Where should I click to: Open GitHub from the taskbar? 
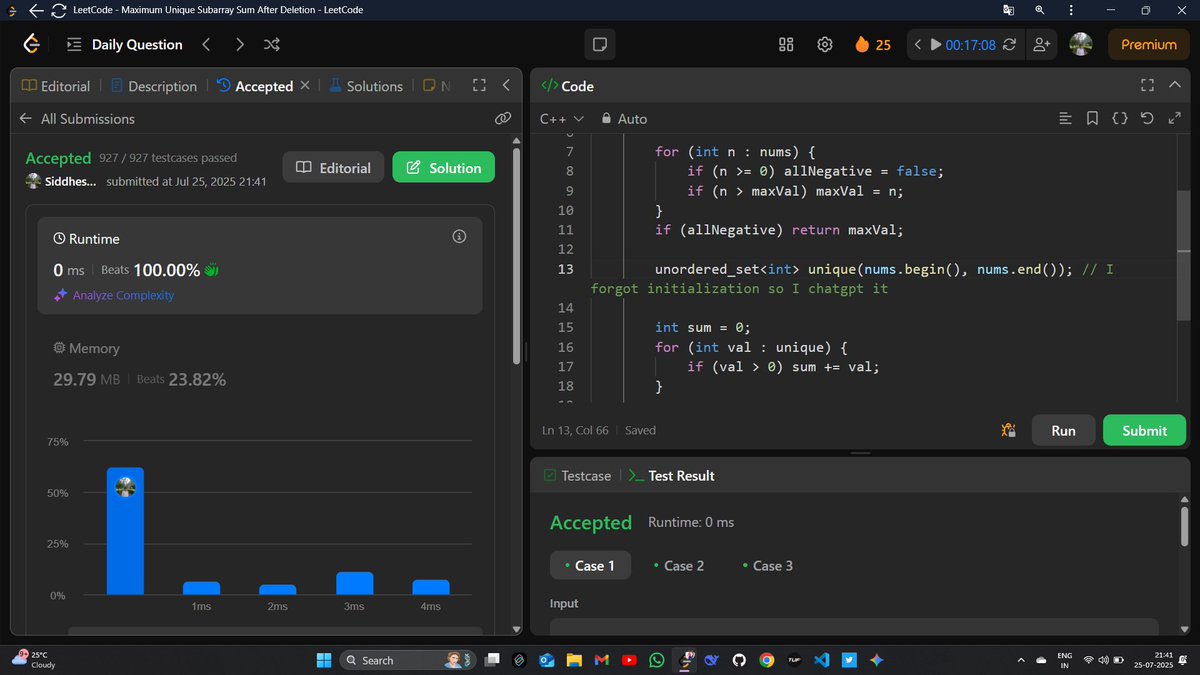(x=739, y=660)
